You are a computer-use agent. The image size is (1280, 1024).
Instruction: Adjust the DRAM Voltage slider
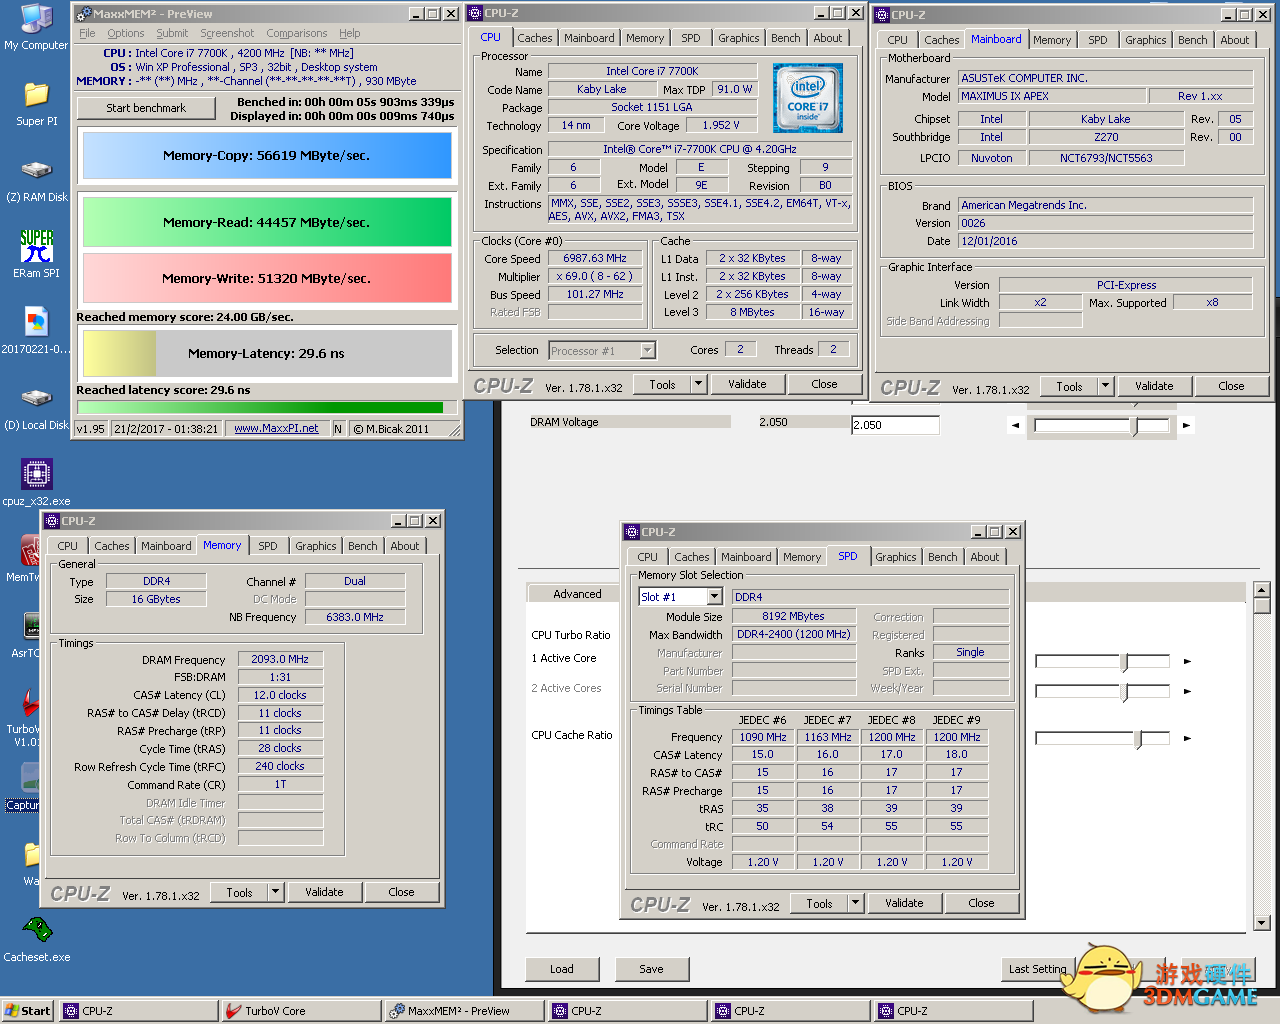tap(1134, 426)
